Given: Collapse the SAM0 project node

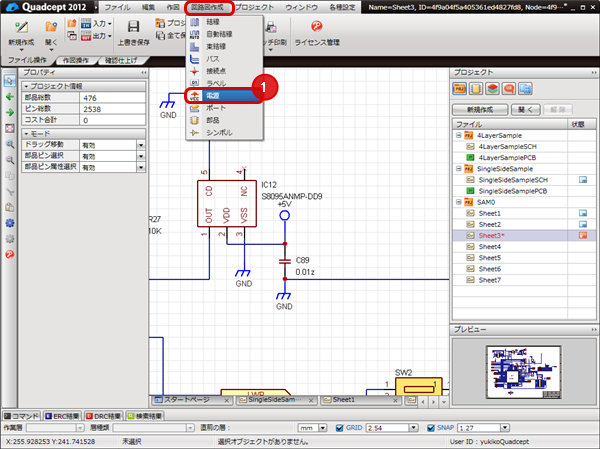Looking at the screenshot, I should (x=458, y=202).
